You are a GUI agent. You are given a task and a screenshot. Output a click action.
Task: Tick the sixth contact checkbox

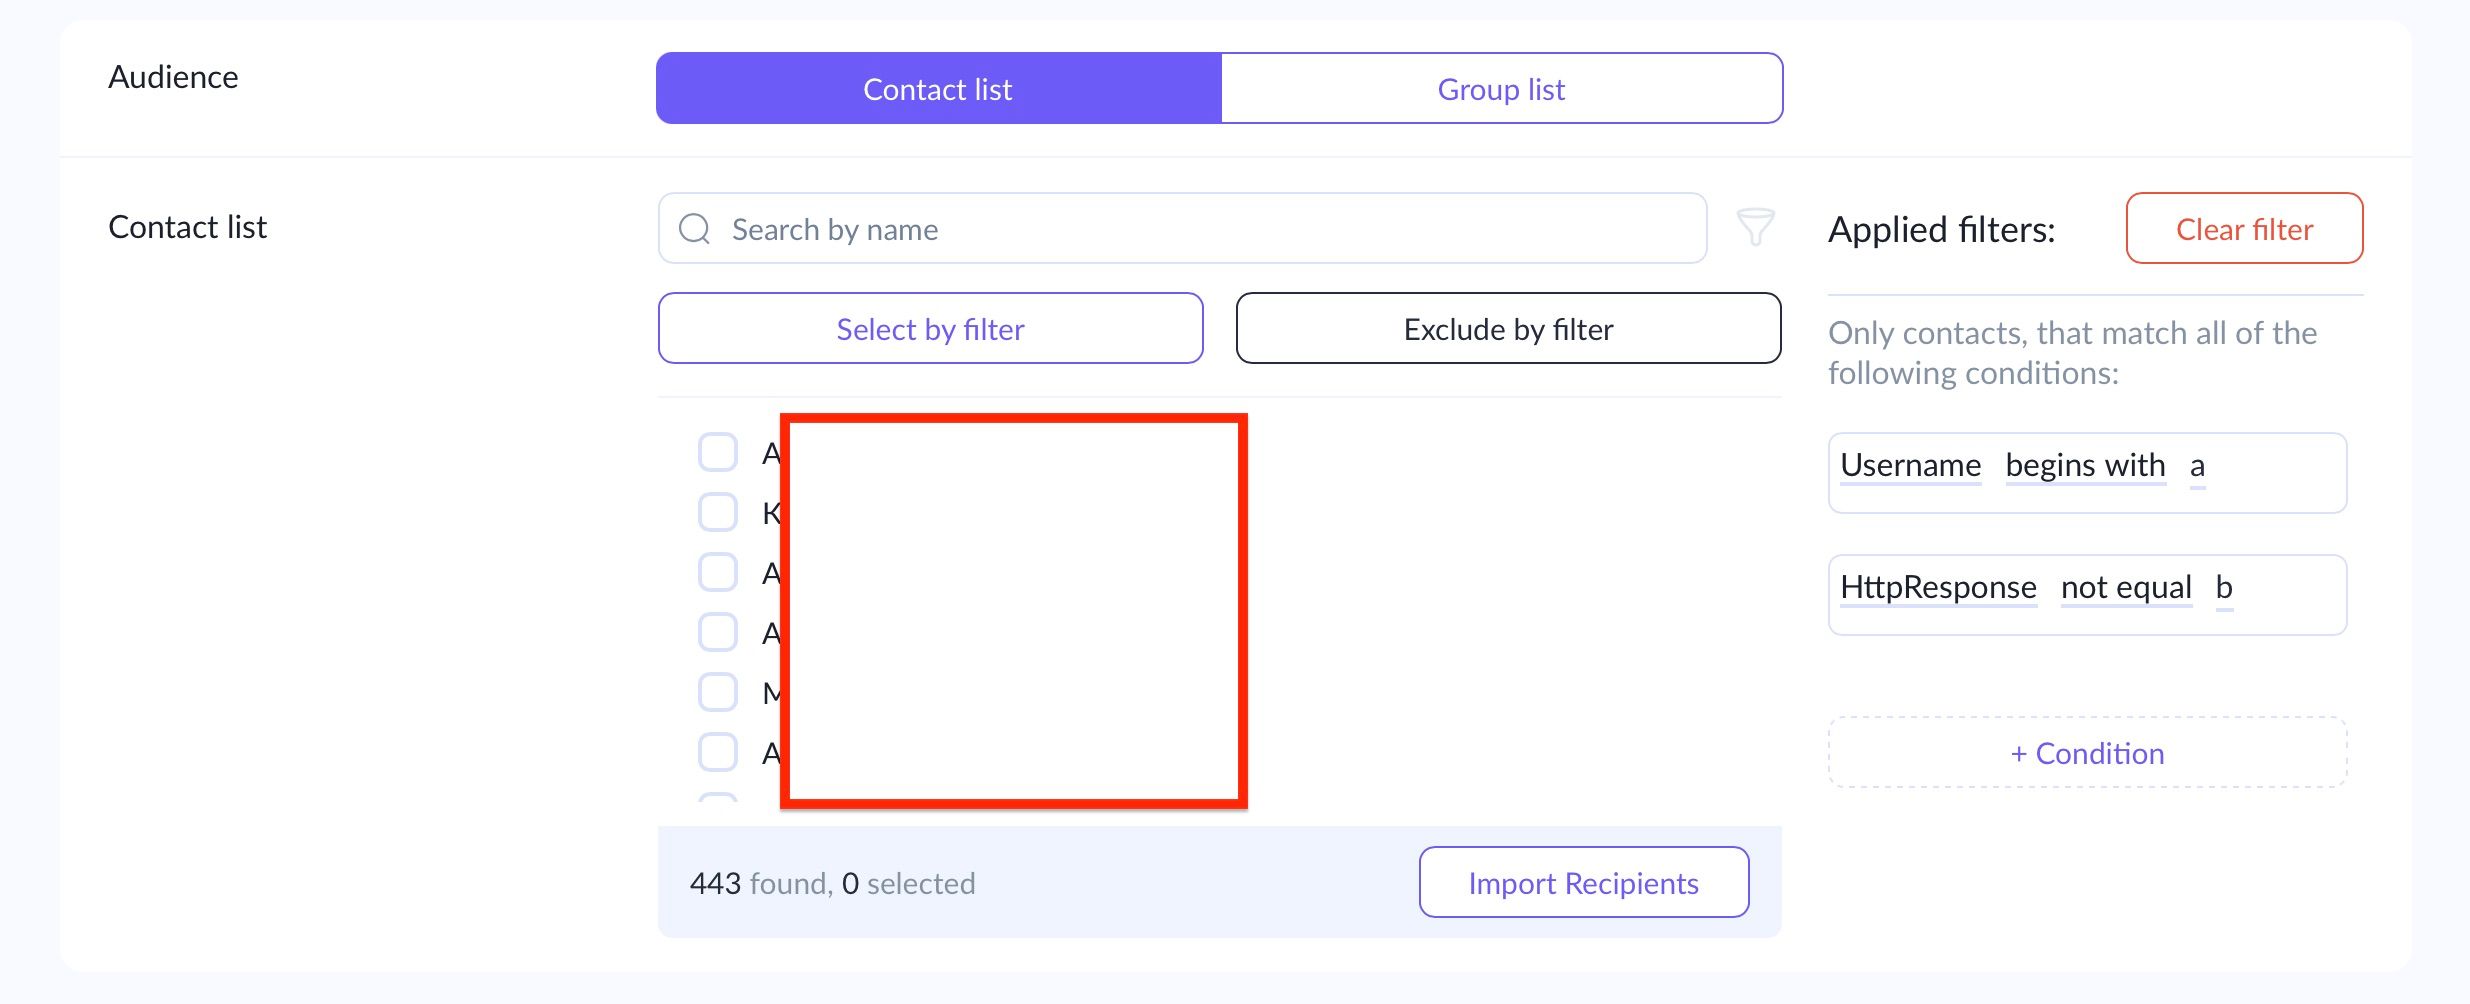pyautogui.click(x=717, y=752)
